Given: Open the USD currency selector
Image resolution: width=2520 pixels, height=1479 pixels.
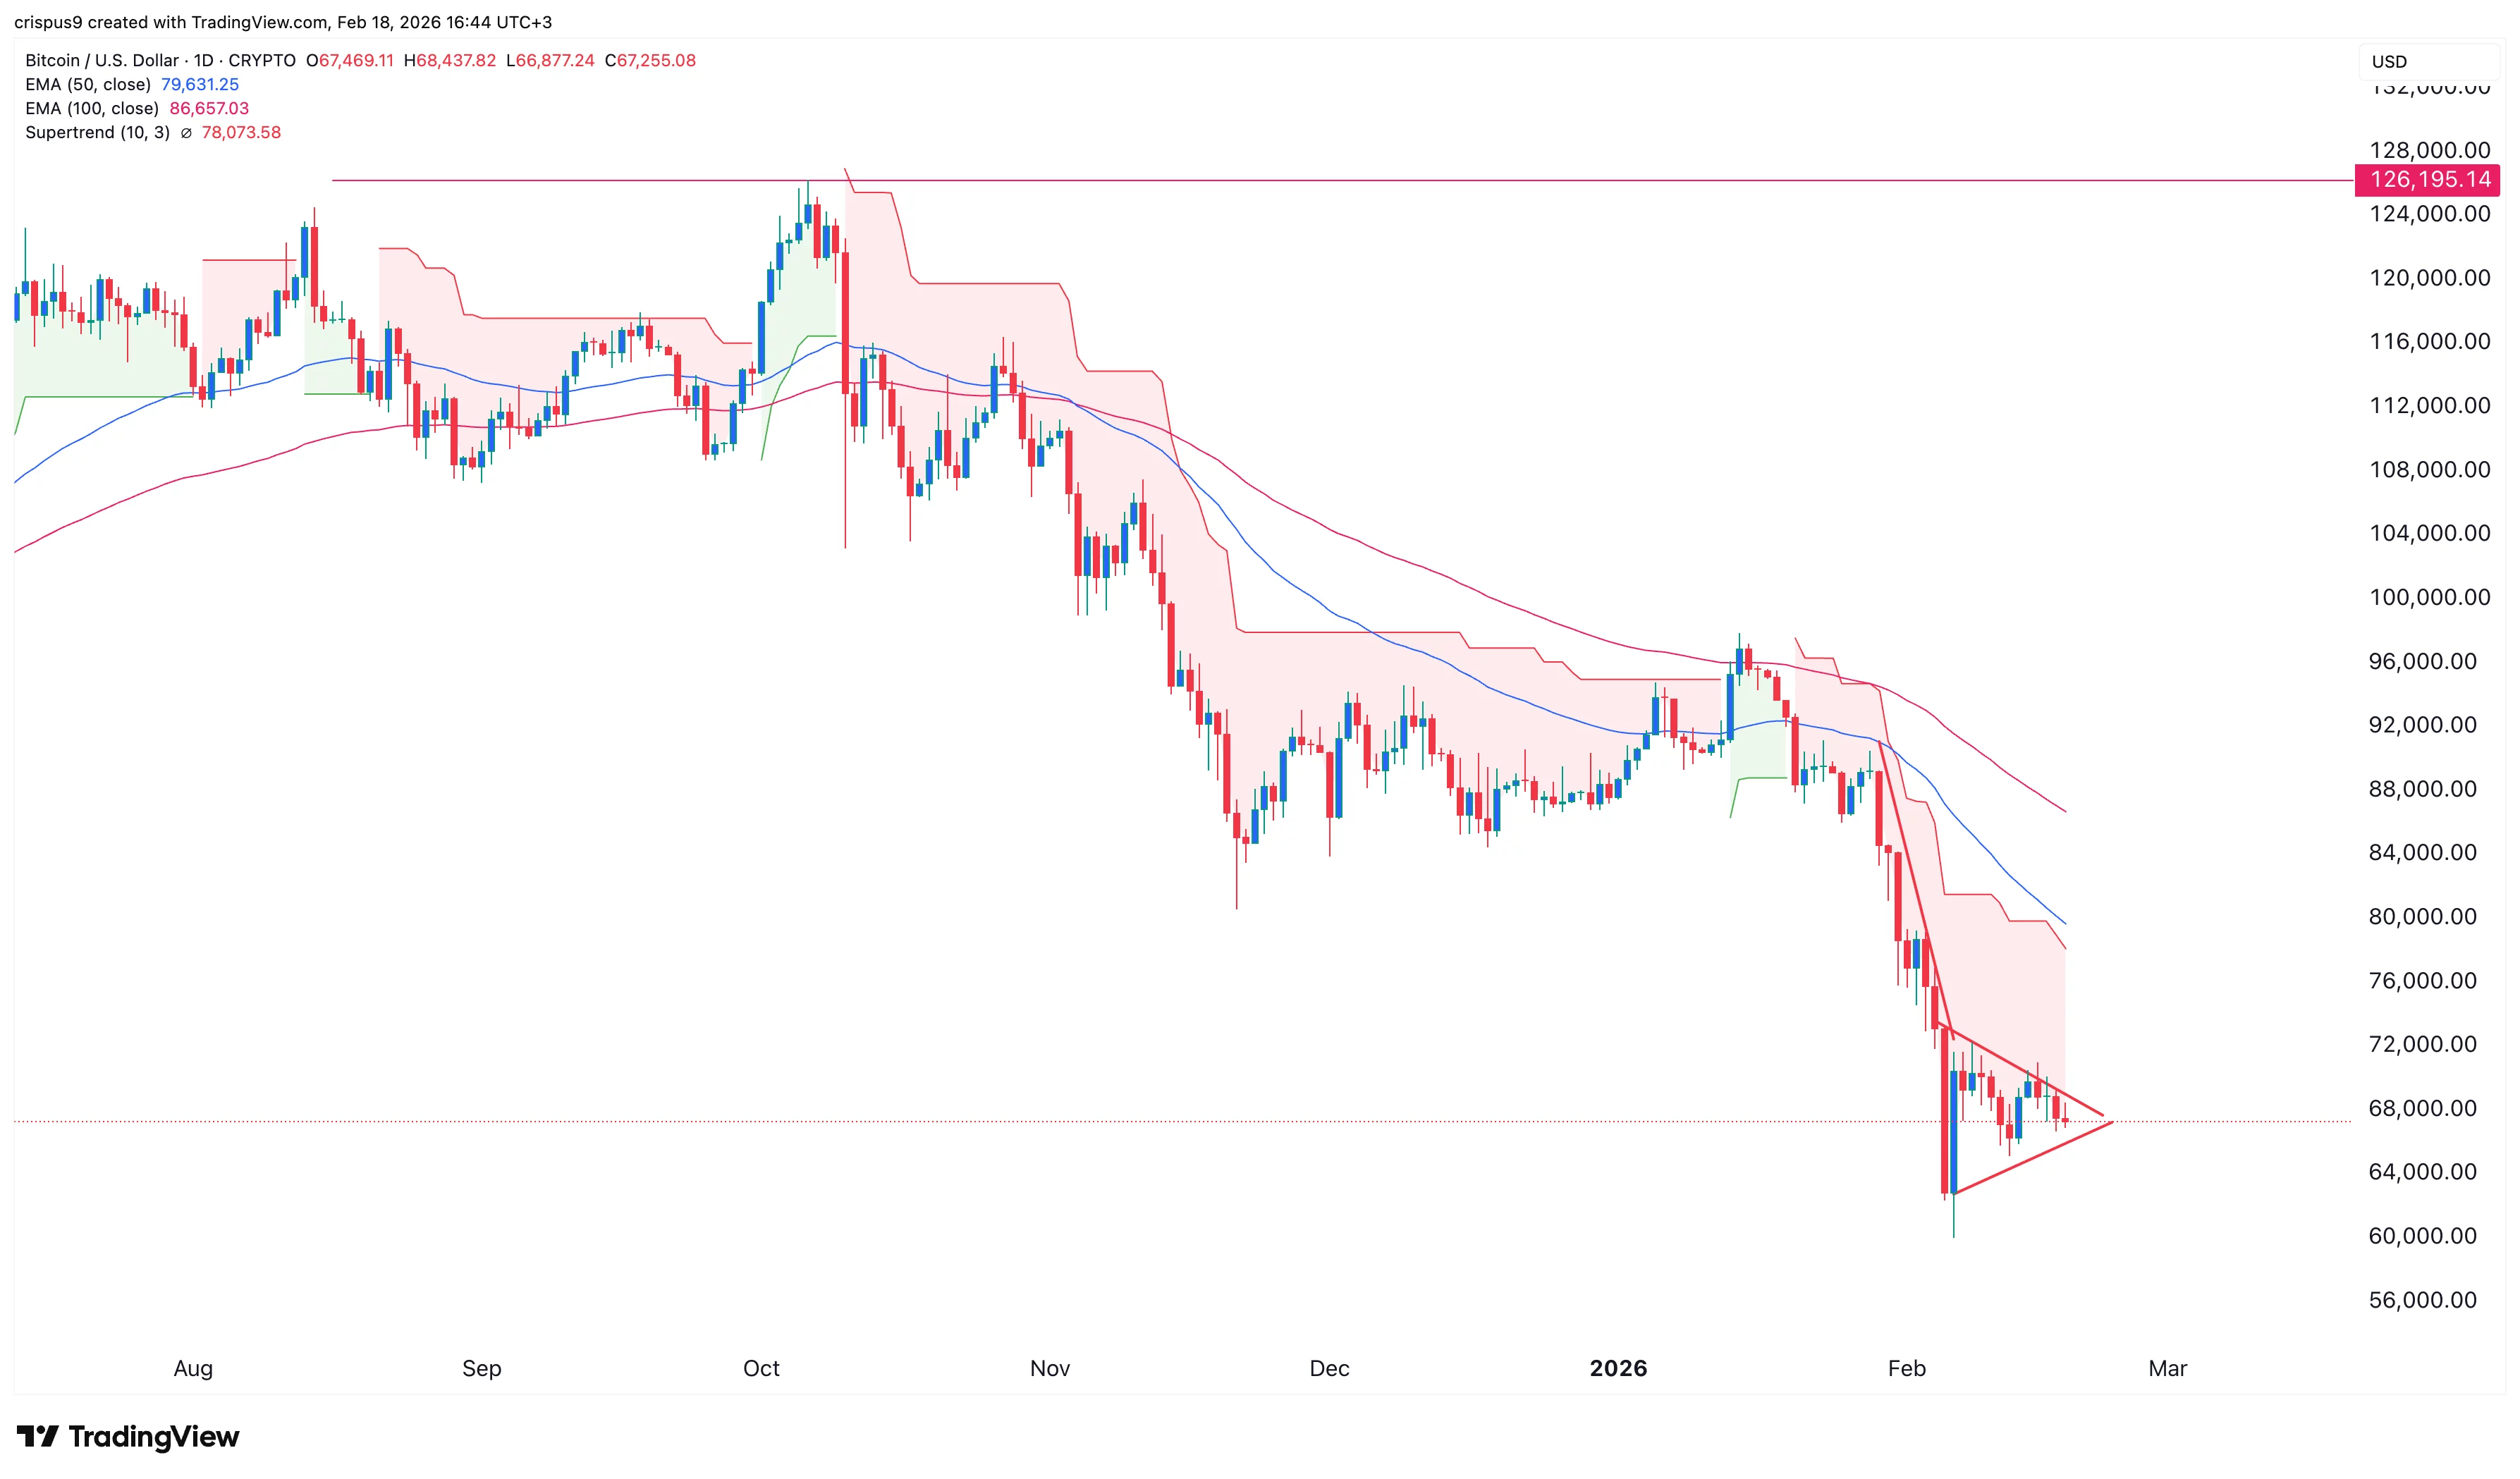Looking at the screenshot, I should tap(2389, 62).
